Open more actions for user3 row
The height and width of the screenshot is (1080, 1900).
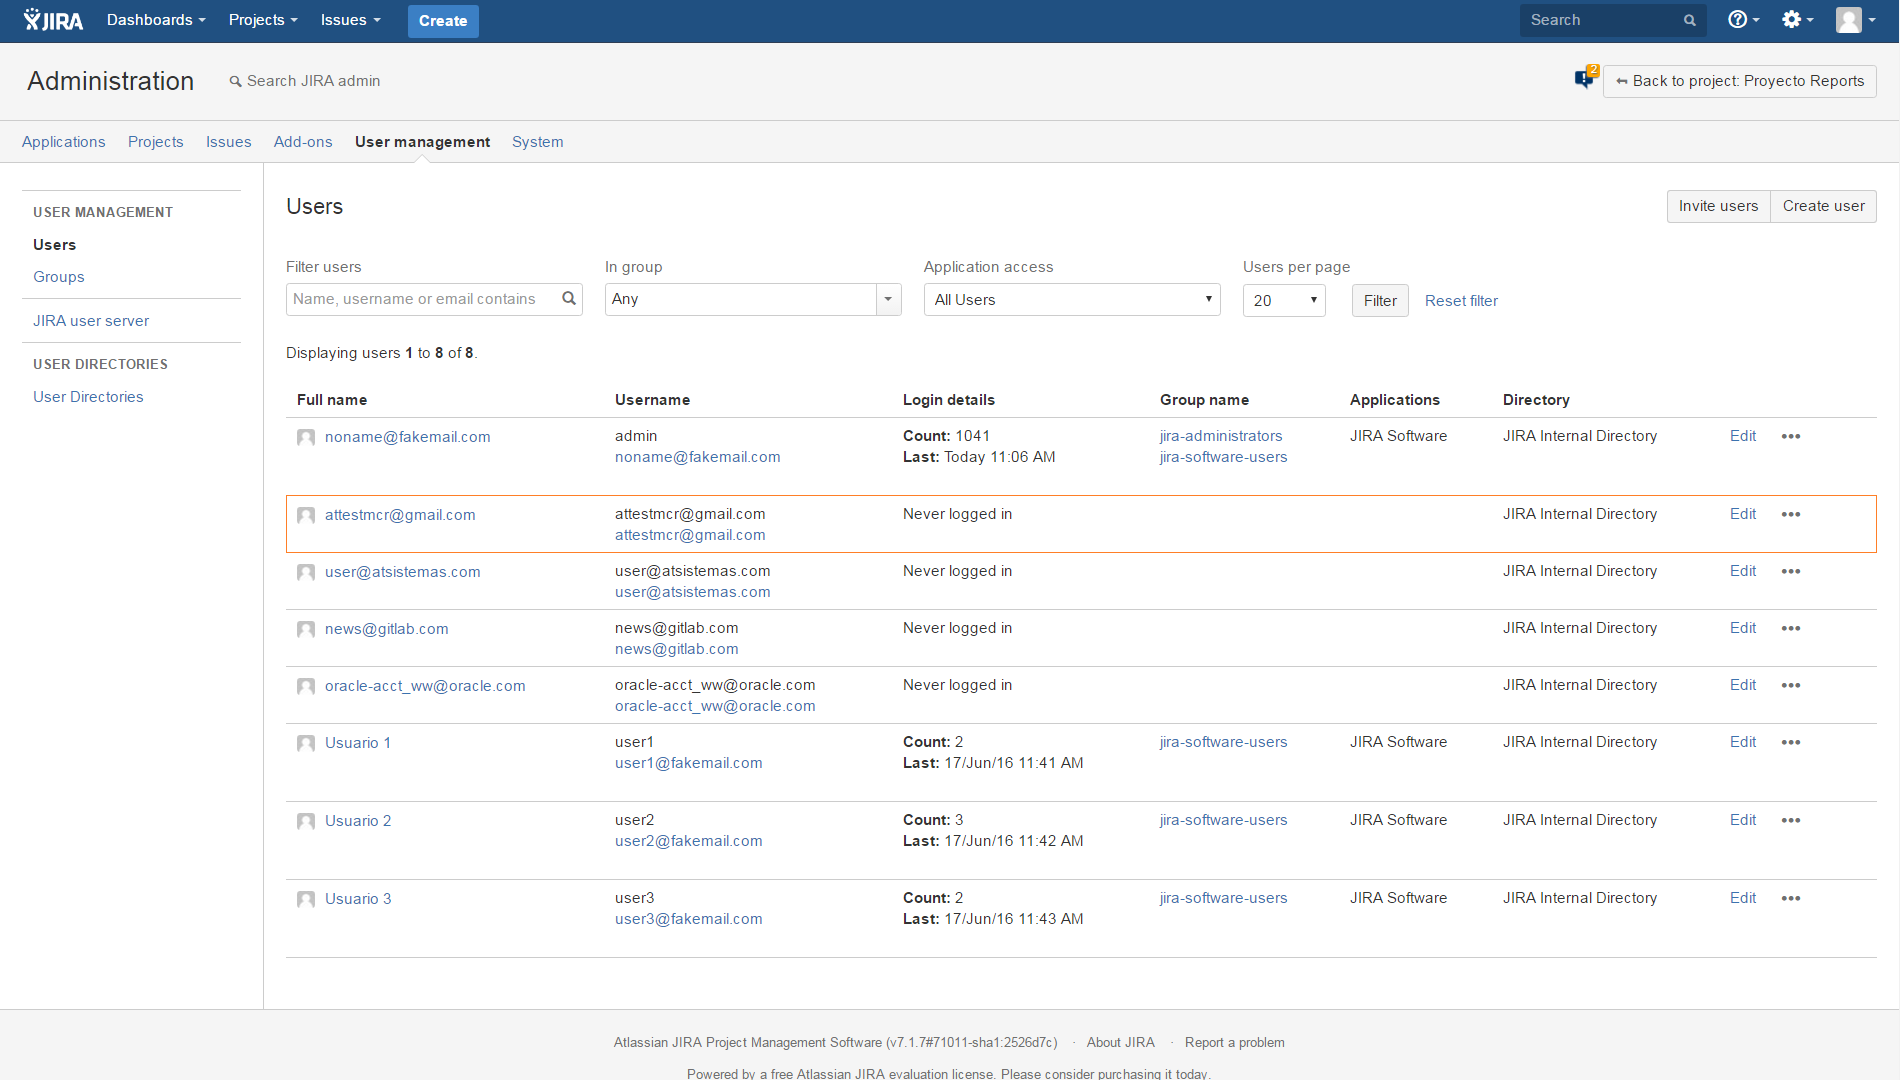[x=1791, y=898]
